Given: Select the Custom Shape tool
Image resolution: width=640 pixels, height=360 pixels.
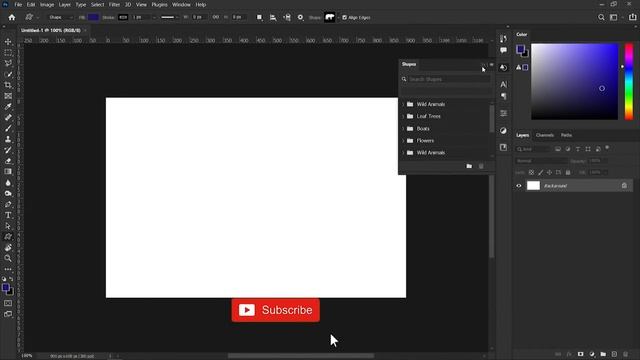Looking at the screenshot, I should click(8, 237).
